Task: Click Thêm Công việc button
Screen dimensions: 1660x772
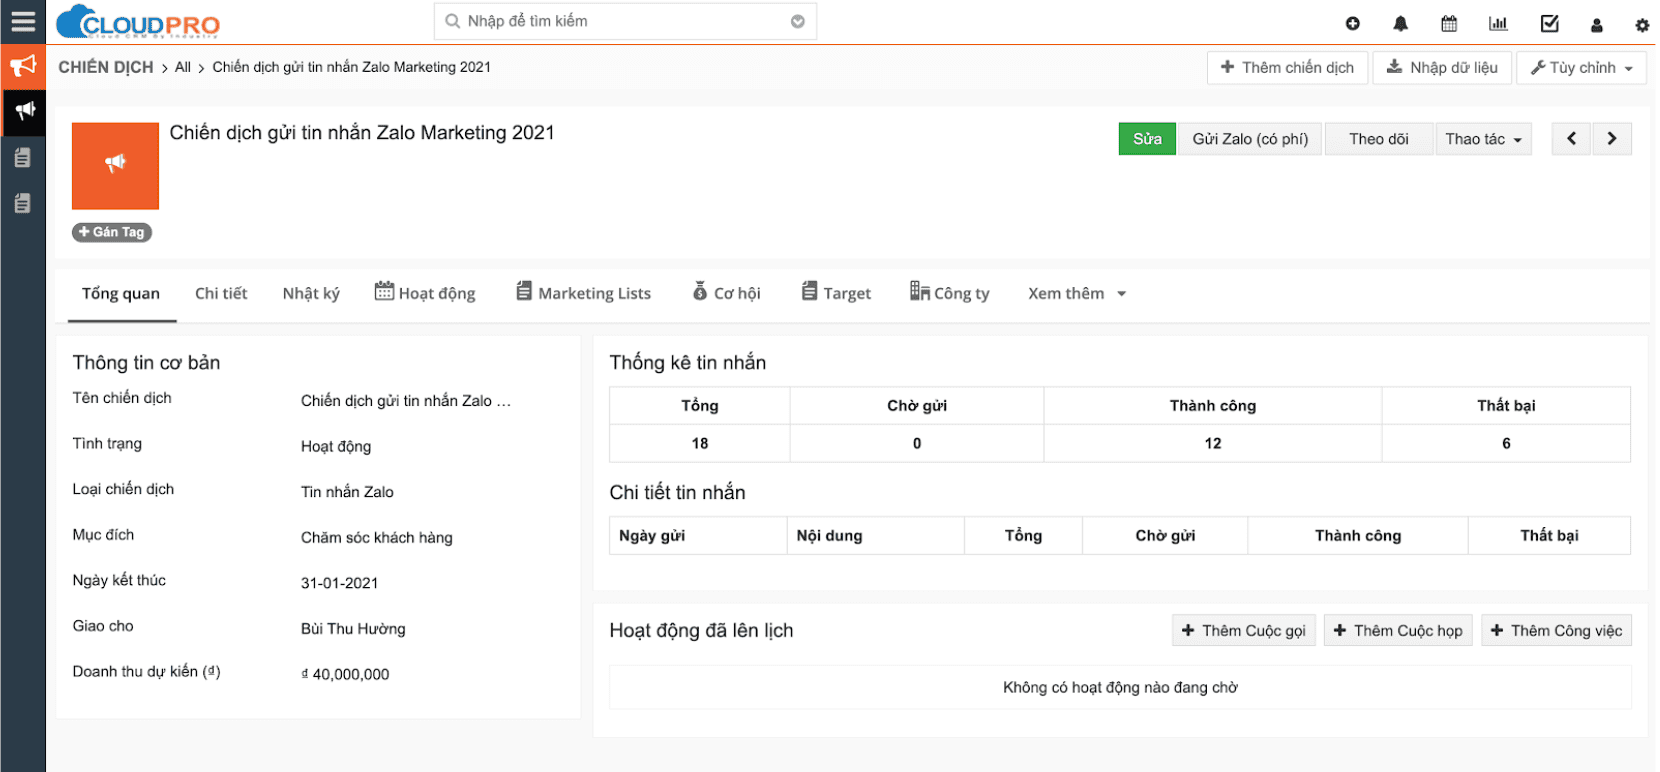Action: pyautogui.click(x=1556, y=630)
